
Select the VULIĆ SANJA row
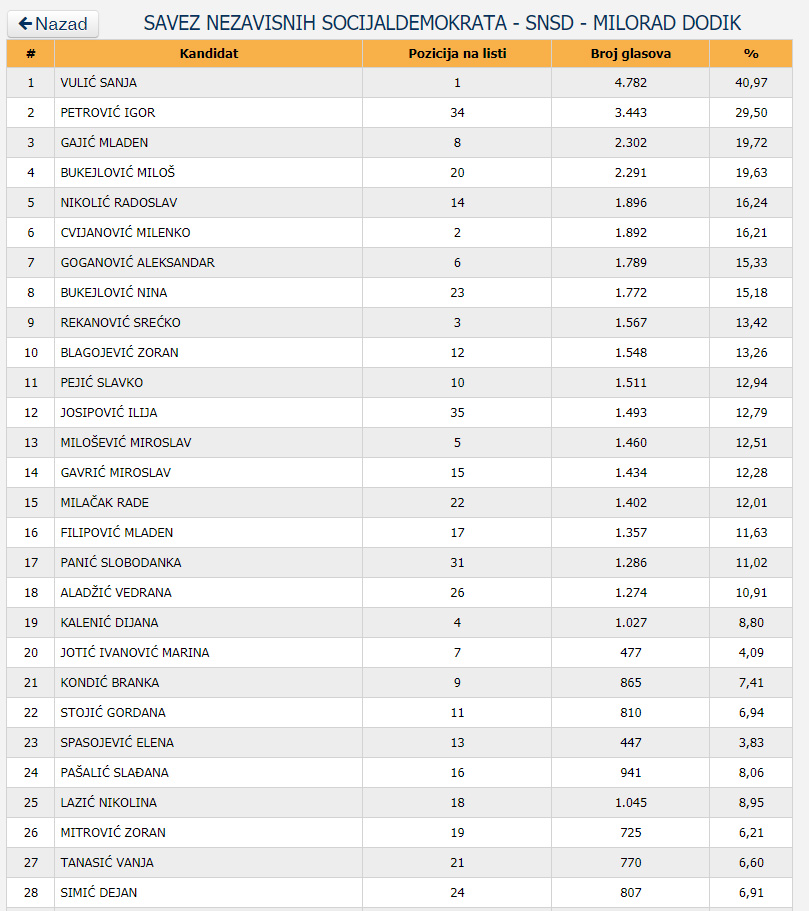click(x=99, y=83)
